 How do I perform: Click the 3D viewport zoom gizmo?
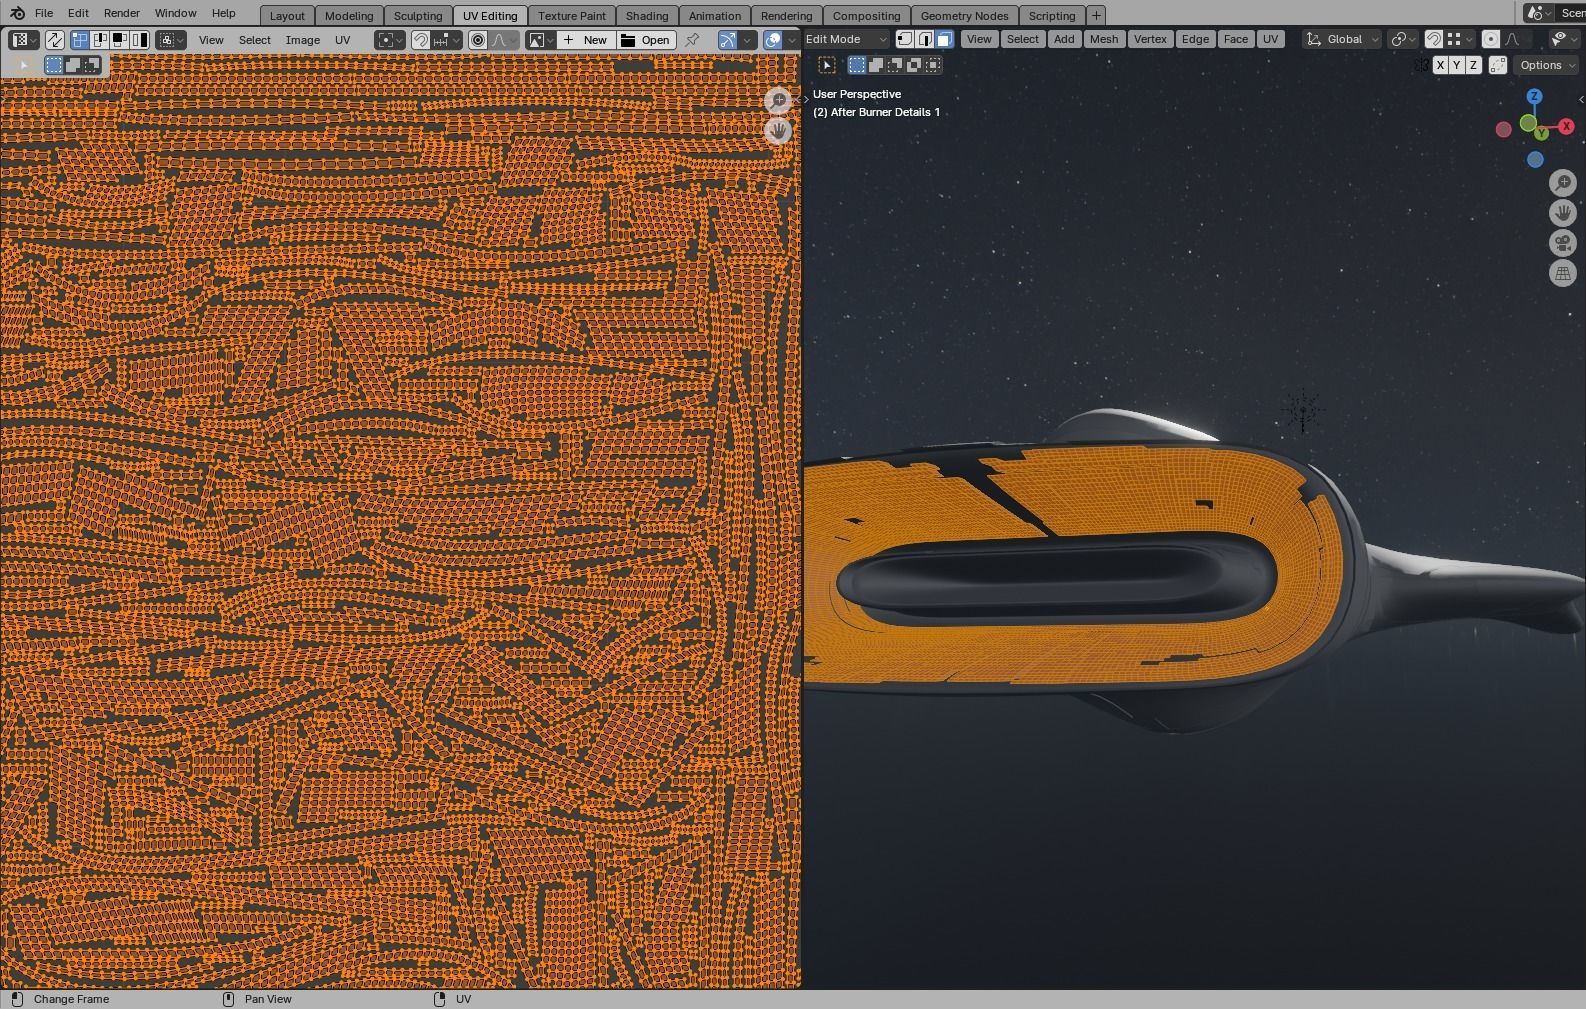click(1563, 183)
